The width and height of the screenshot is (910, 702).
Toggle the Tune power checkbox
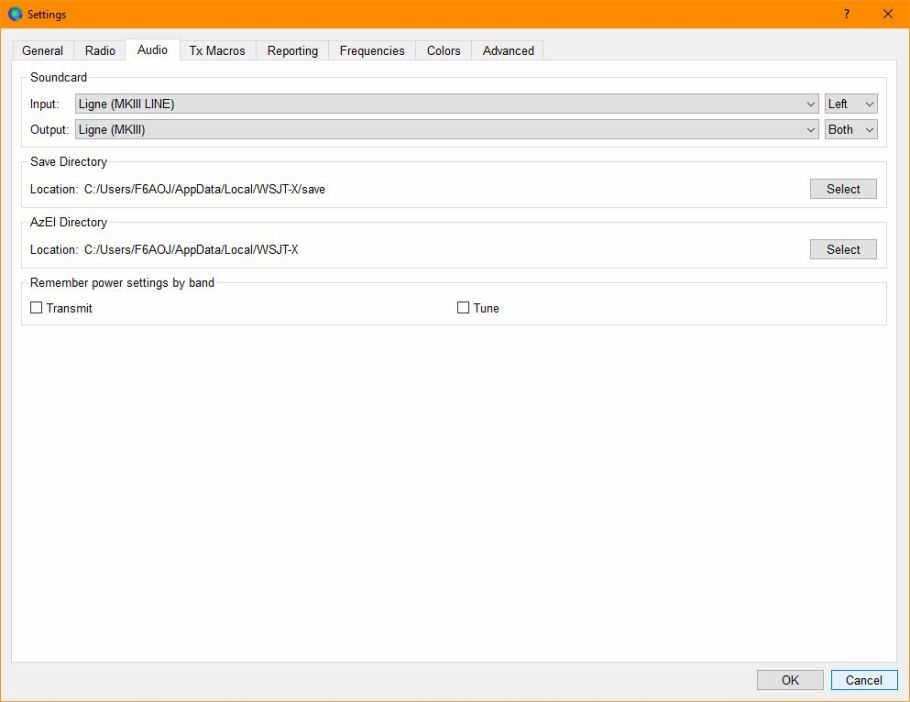click(463, 308)
